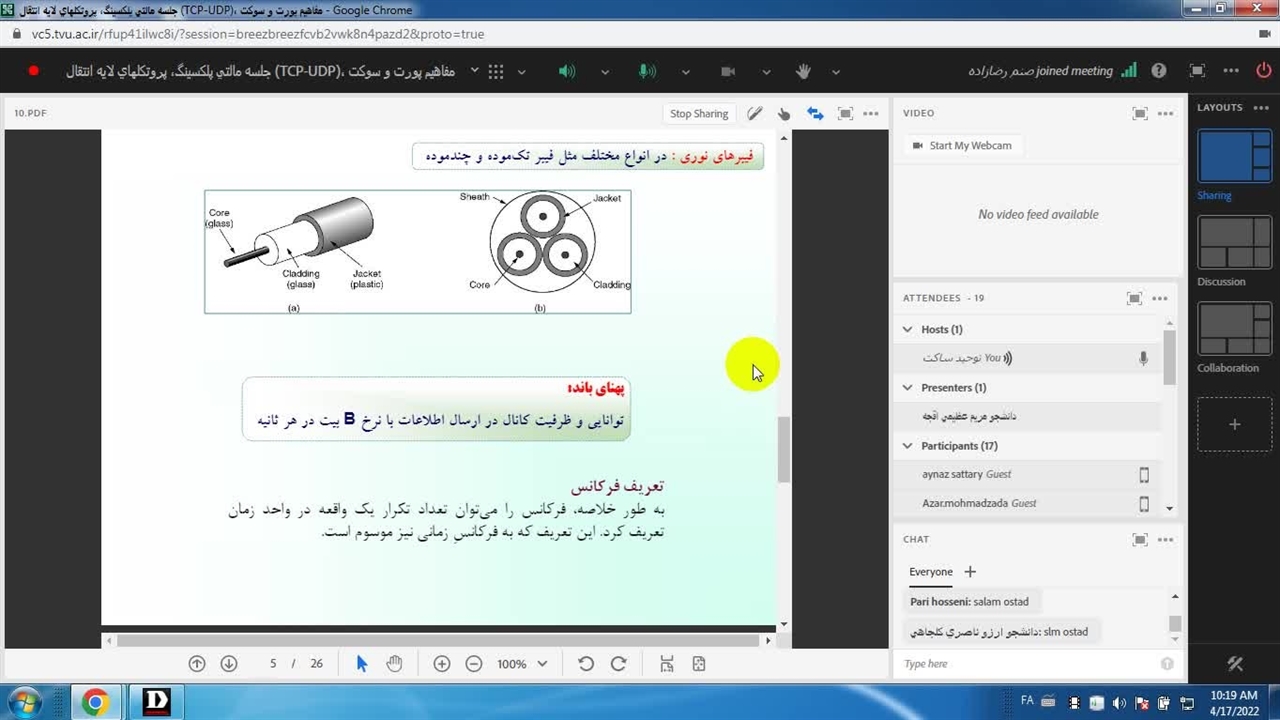The height and width of the screenshot is (720, 1280).
Task: Select the Discussion layout
Action: coord(1234,243)
